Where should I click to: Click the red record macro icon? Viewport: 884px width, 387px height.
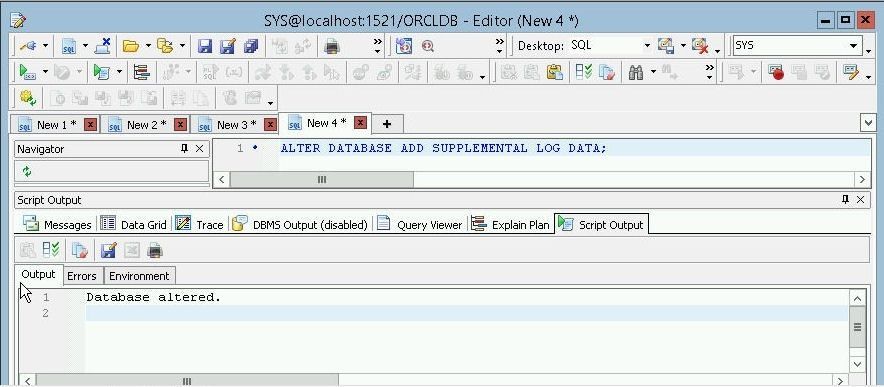point(776,72)
